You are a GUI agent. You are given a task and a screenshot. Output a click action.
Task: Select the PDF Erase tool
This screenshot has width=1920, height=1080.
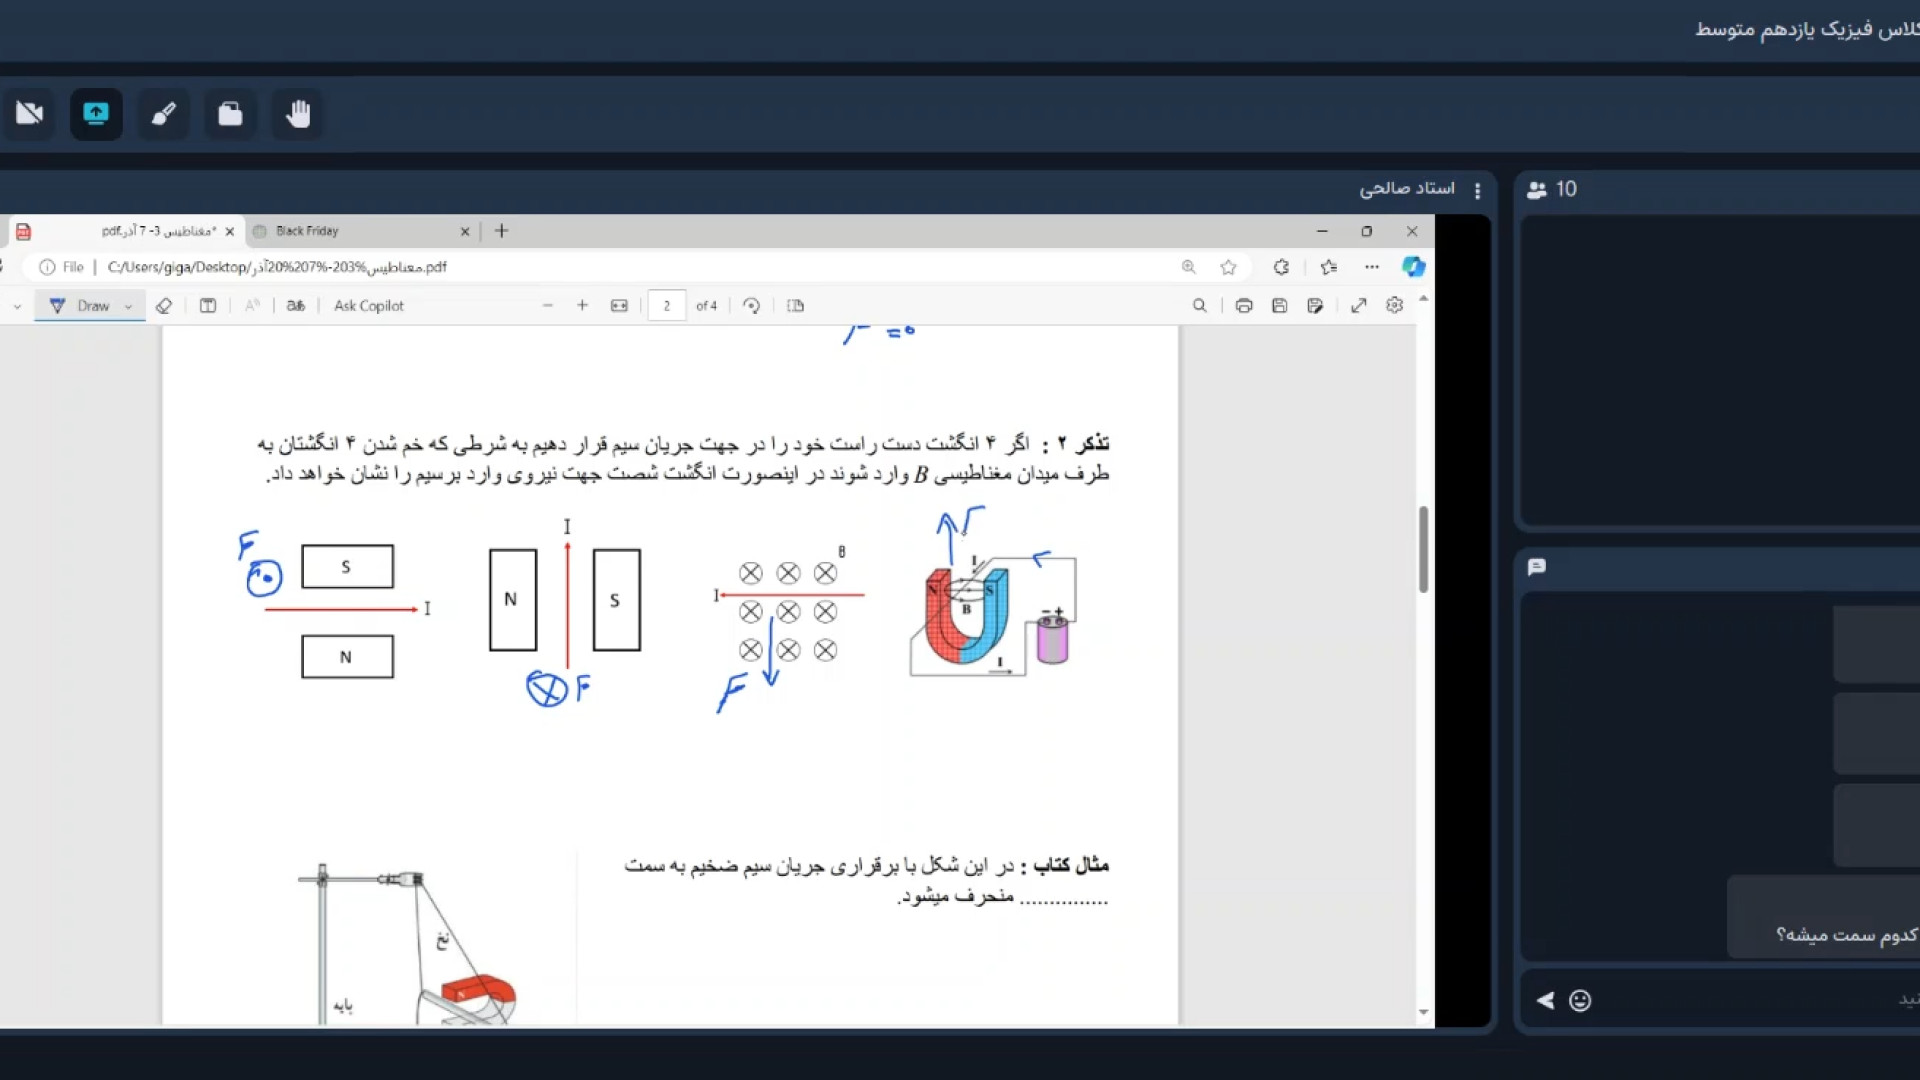pos(164,306)
